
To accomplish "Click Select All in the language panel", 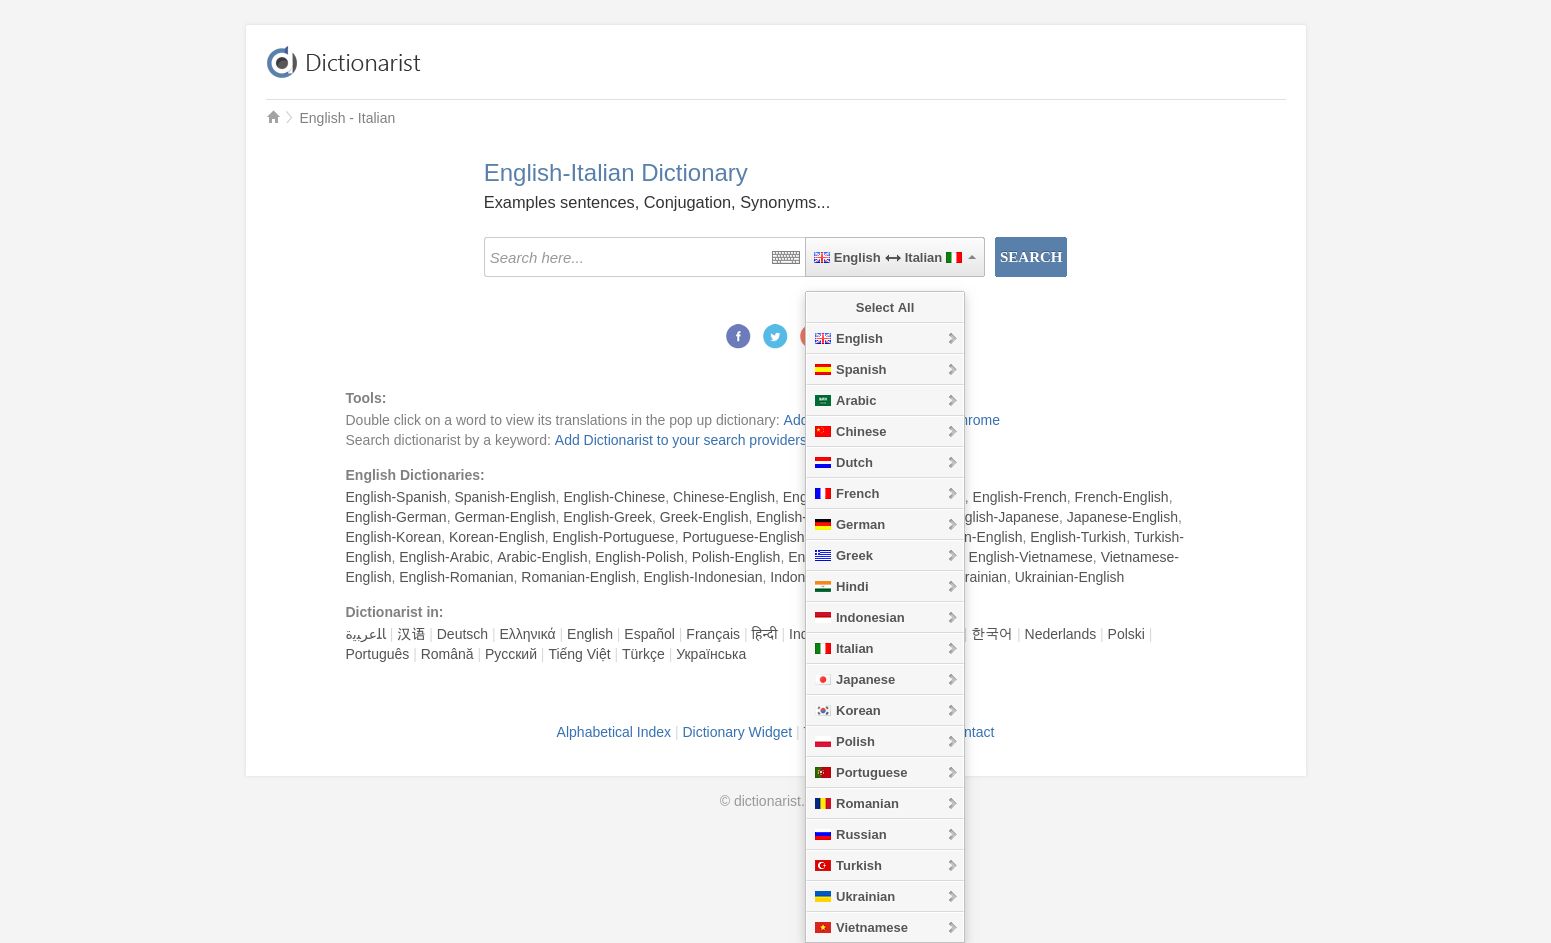I will click(x=884, y=307).
